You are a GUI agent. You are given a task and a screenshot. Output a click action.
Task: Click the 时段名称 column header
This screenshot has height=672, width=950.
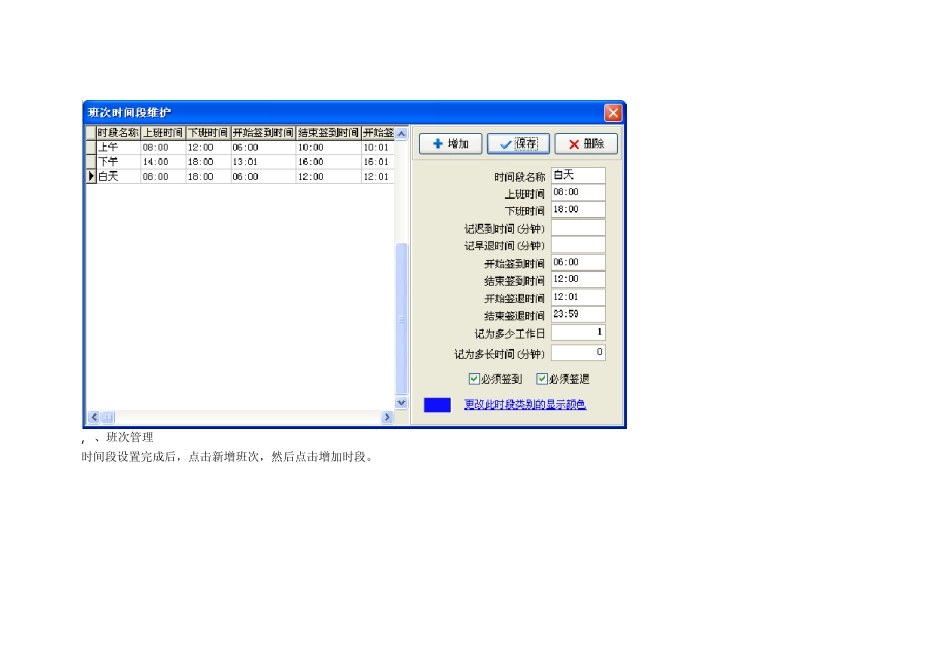[118, 133]
